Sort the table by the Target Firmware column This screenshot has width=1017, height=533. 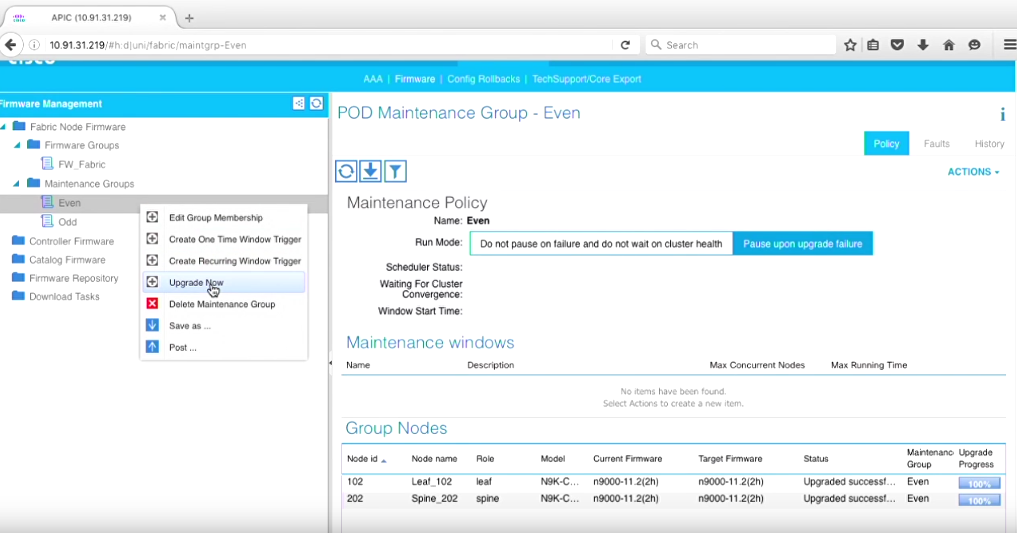pyautogui.click(x=730, y=458)
